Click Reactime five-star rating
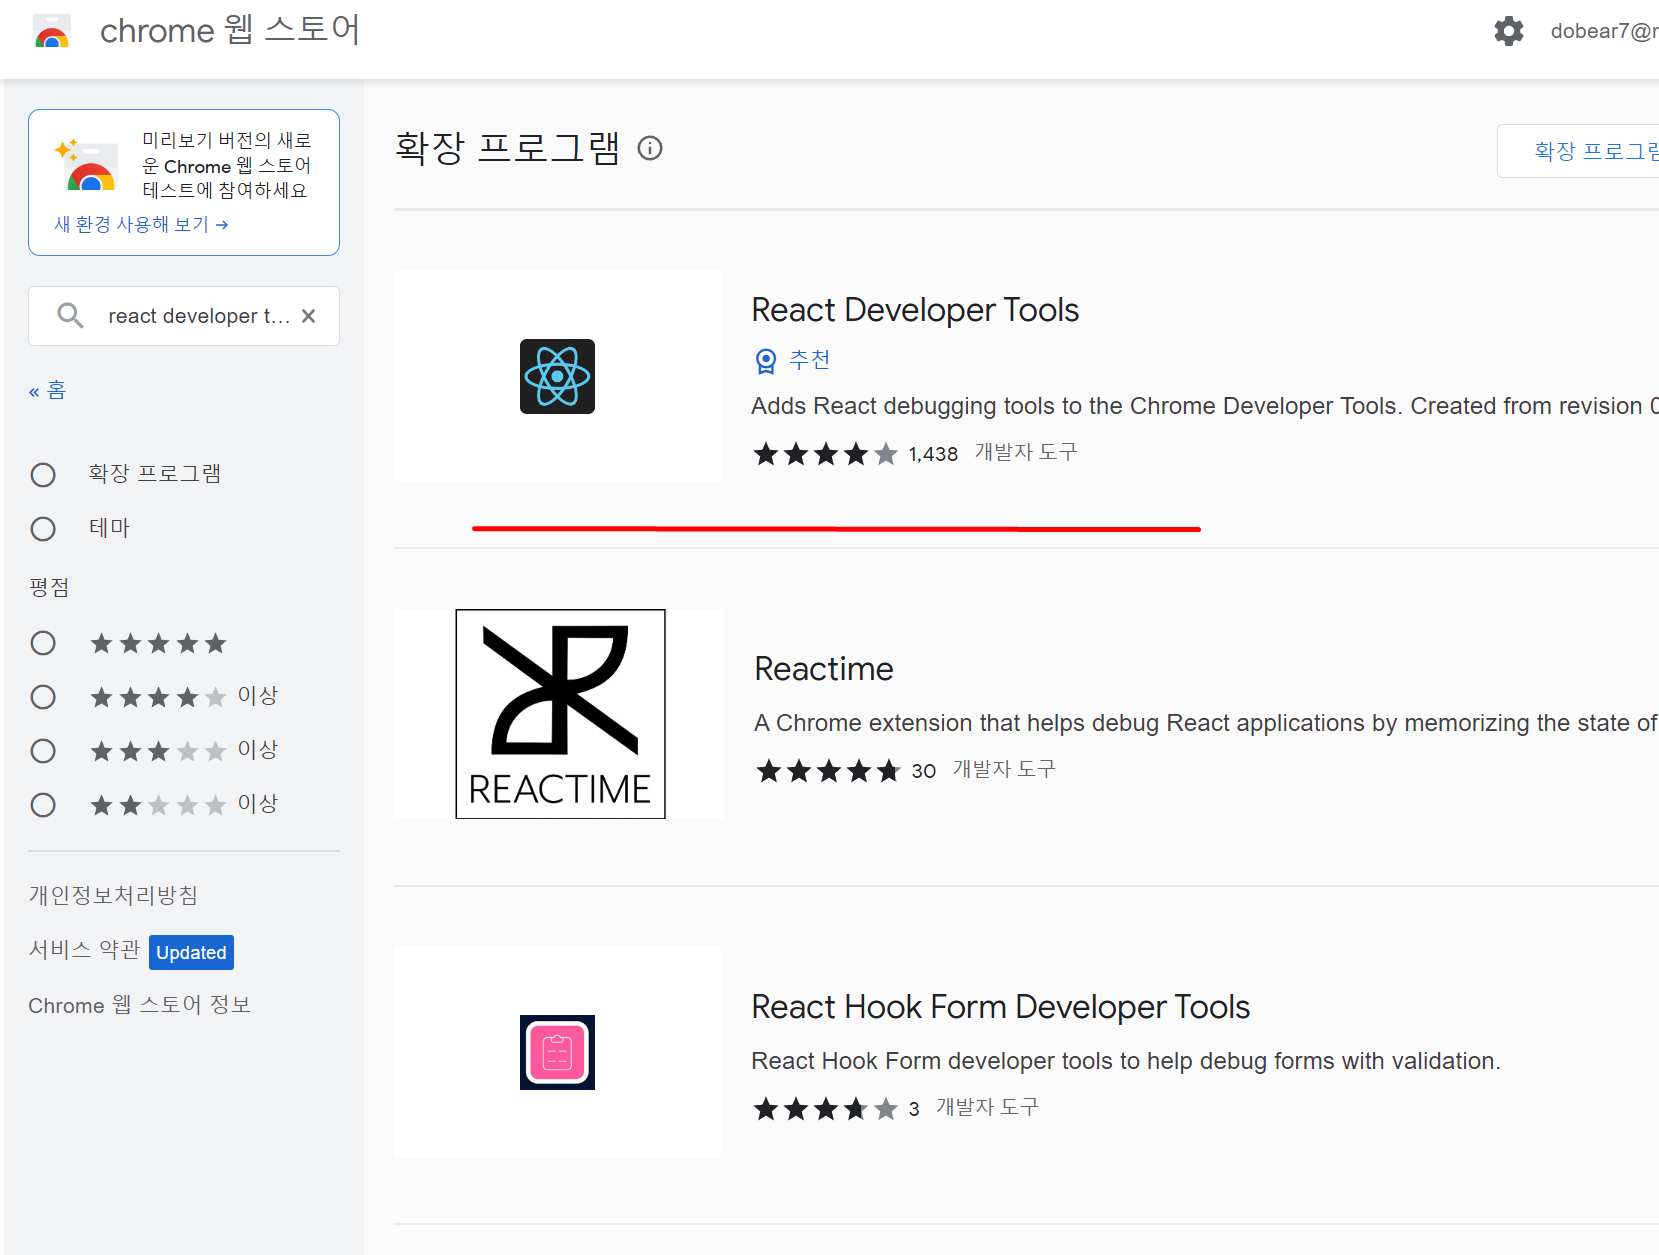This screenshot has width=1659, height=1255. coord(828,771)
